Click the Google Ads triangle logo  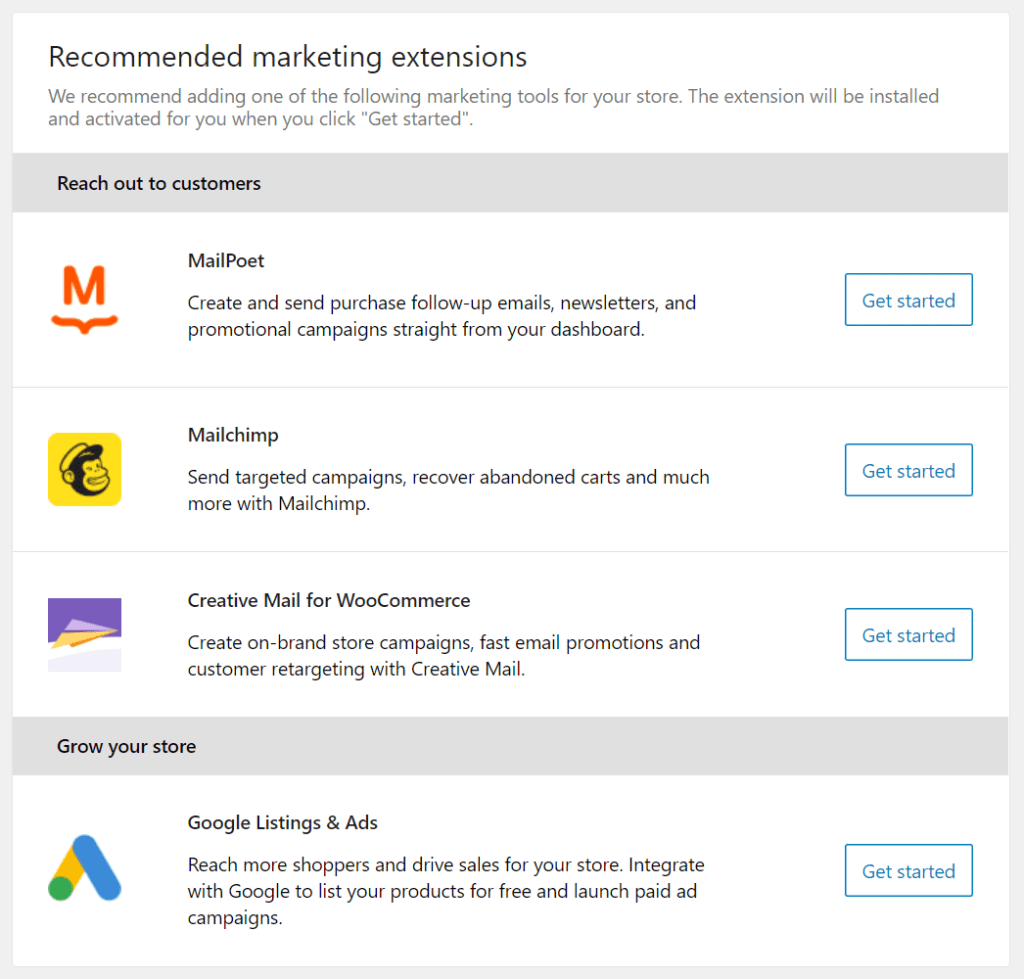coord(84,868)
